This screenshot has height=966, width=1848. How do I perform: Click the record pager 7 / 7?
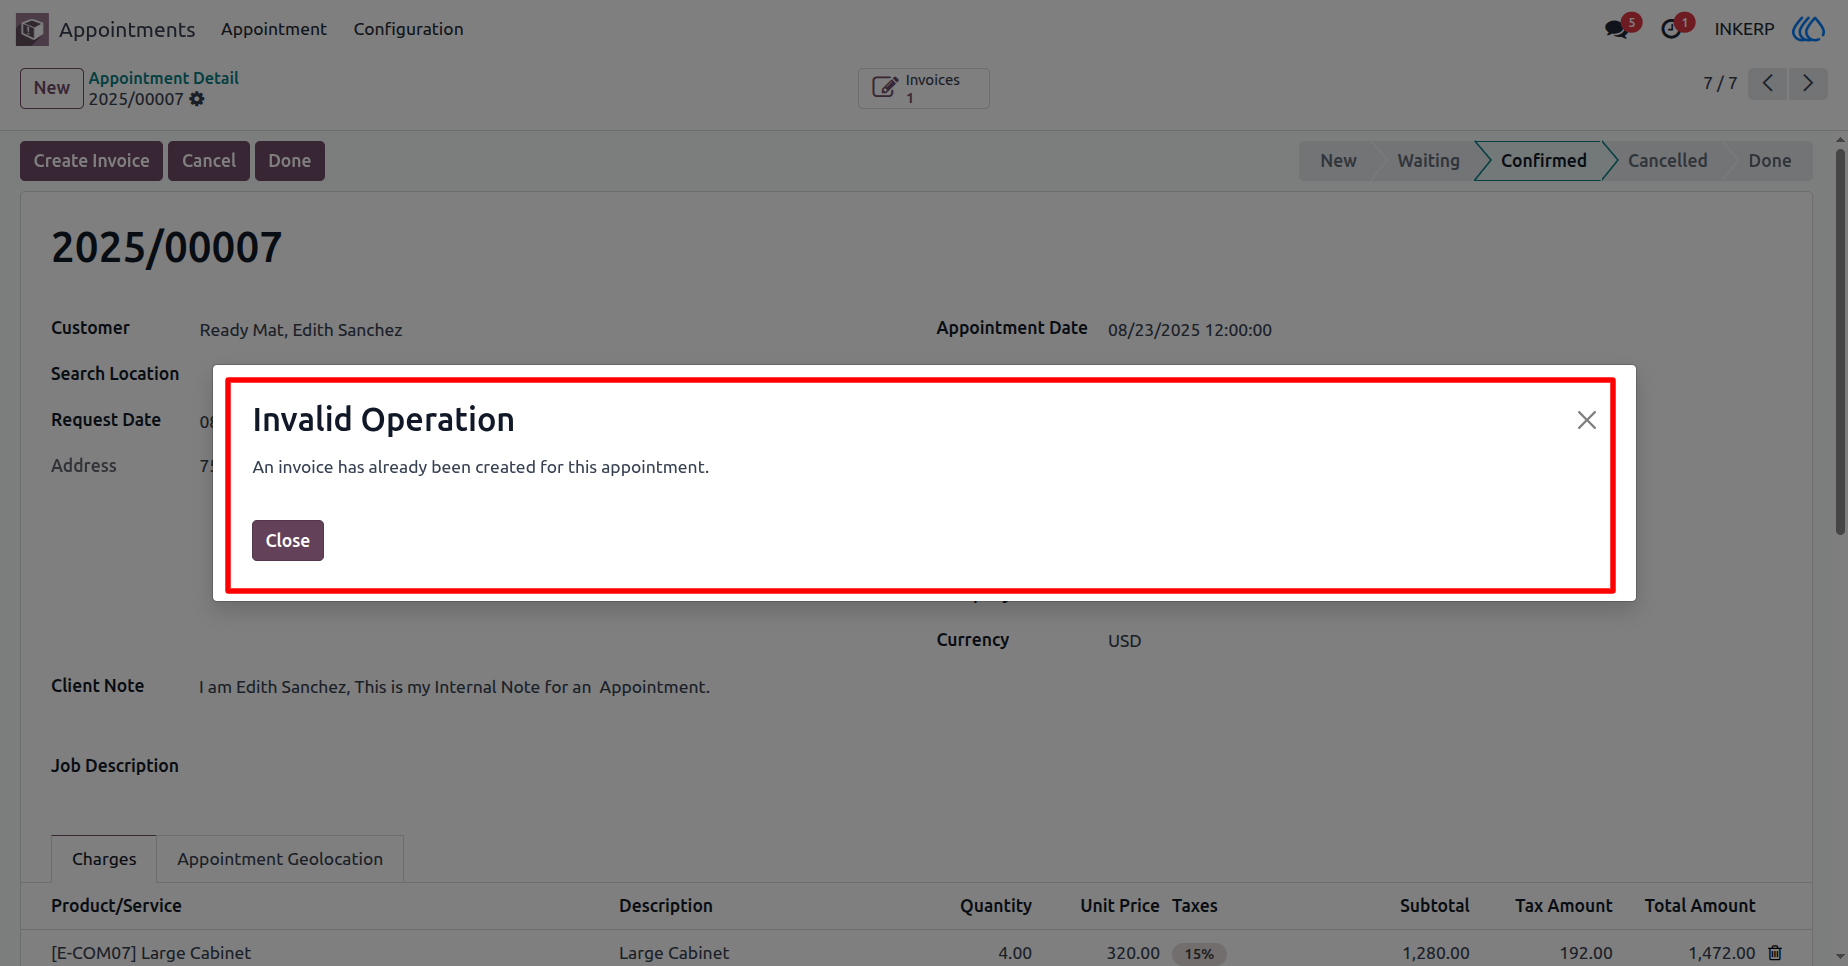click(x=1720, y=83)
